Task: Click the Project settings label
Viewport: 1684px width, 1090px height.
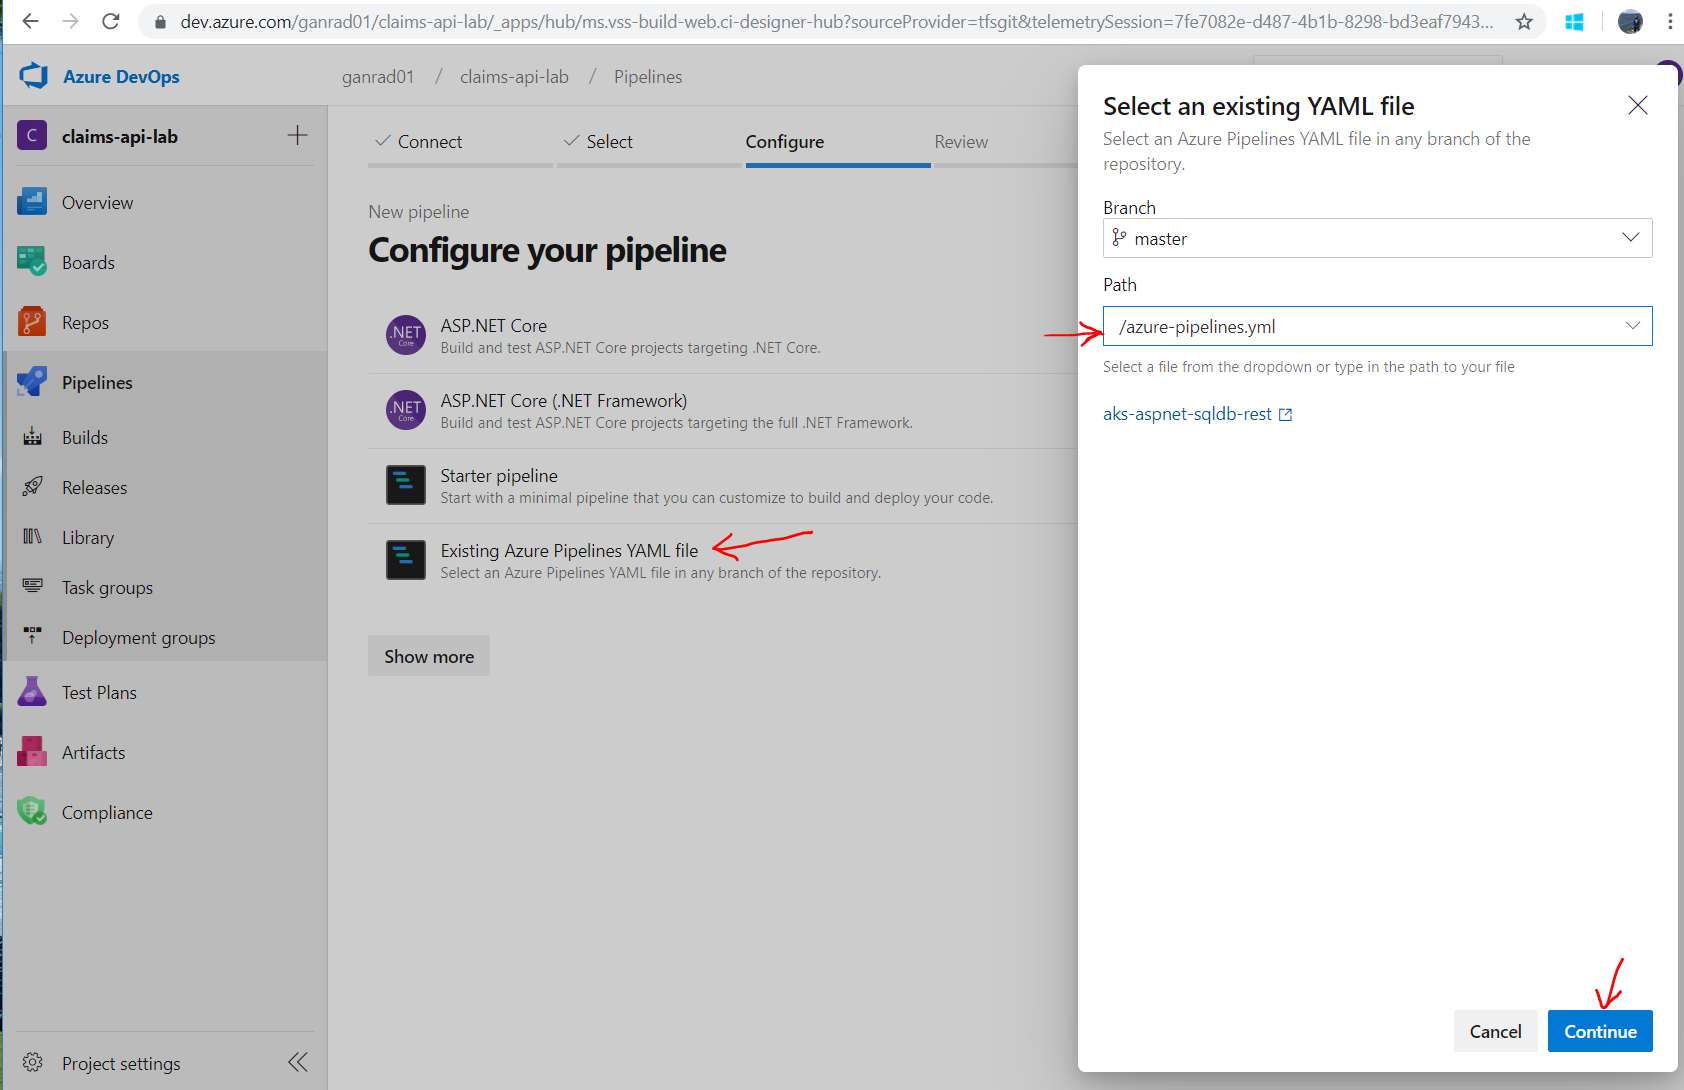Action: pyautogui.click(x=121, y=1063)
